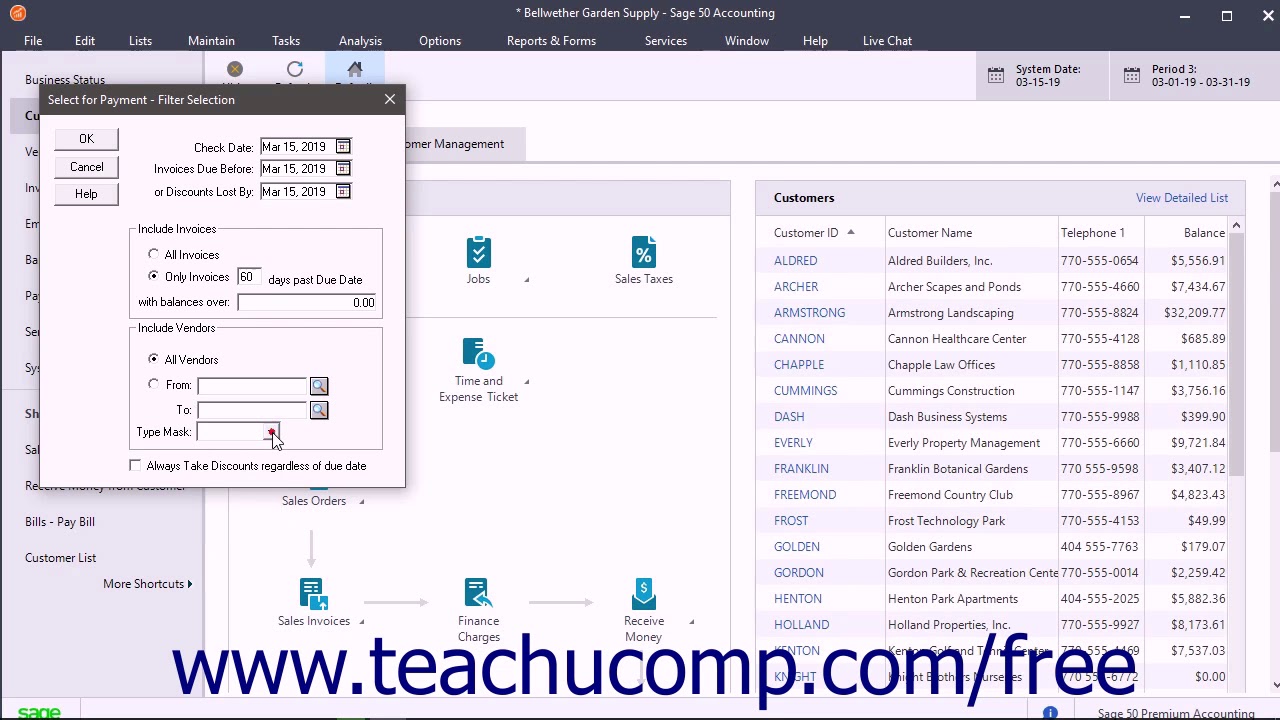This screenshot has width=1280, height=720.
Task: Expand the Sales Invoices dropdown arrow
Action: [x=361, y=621]
